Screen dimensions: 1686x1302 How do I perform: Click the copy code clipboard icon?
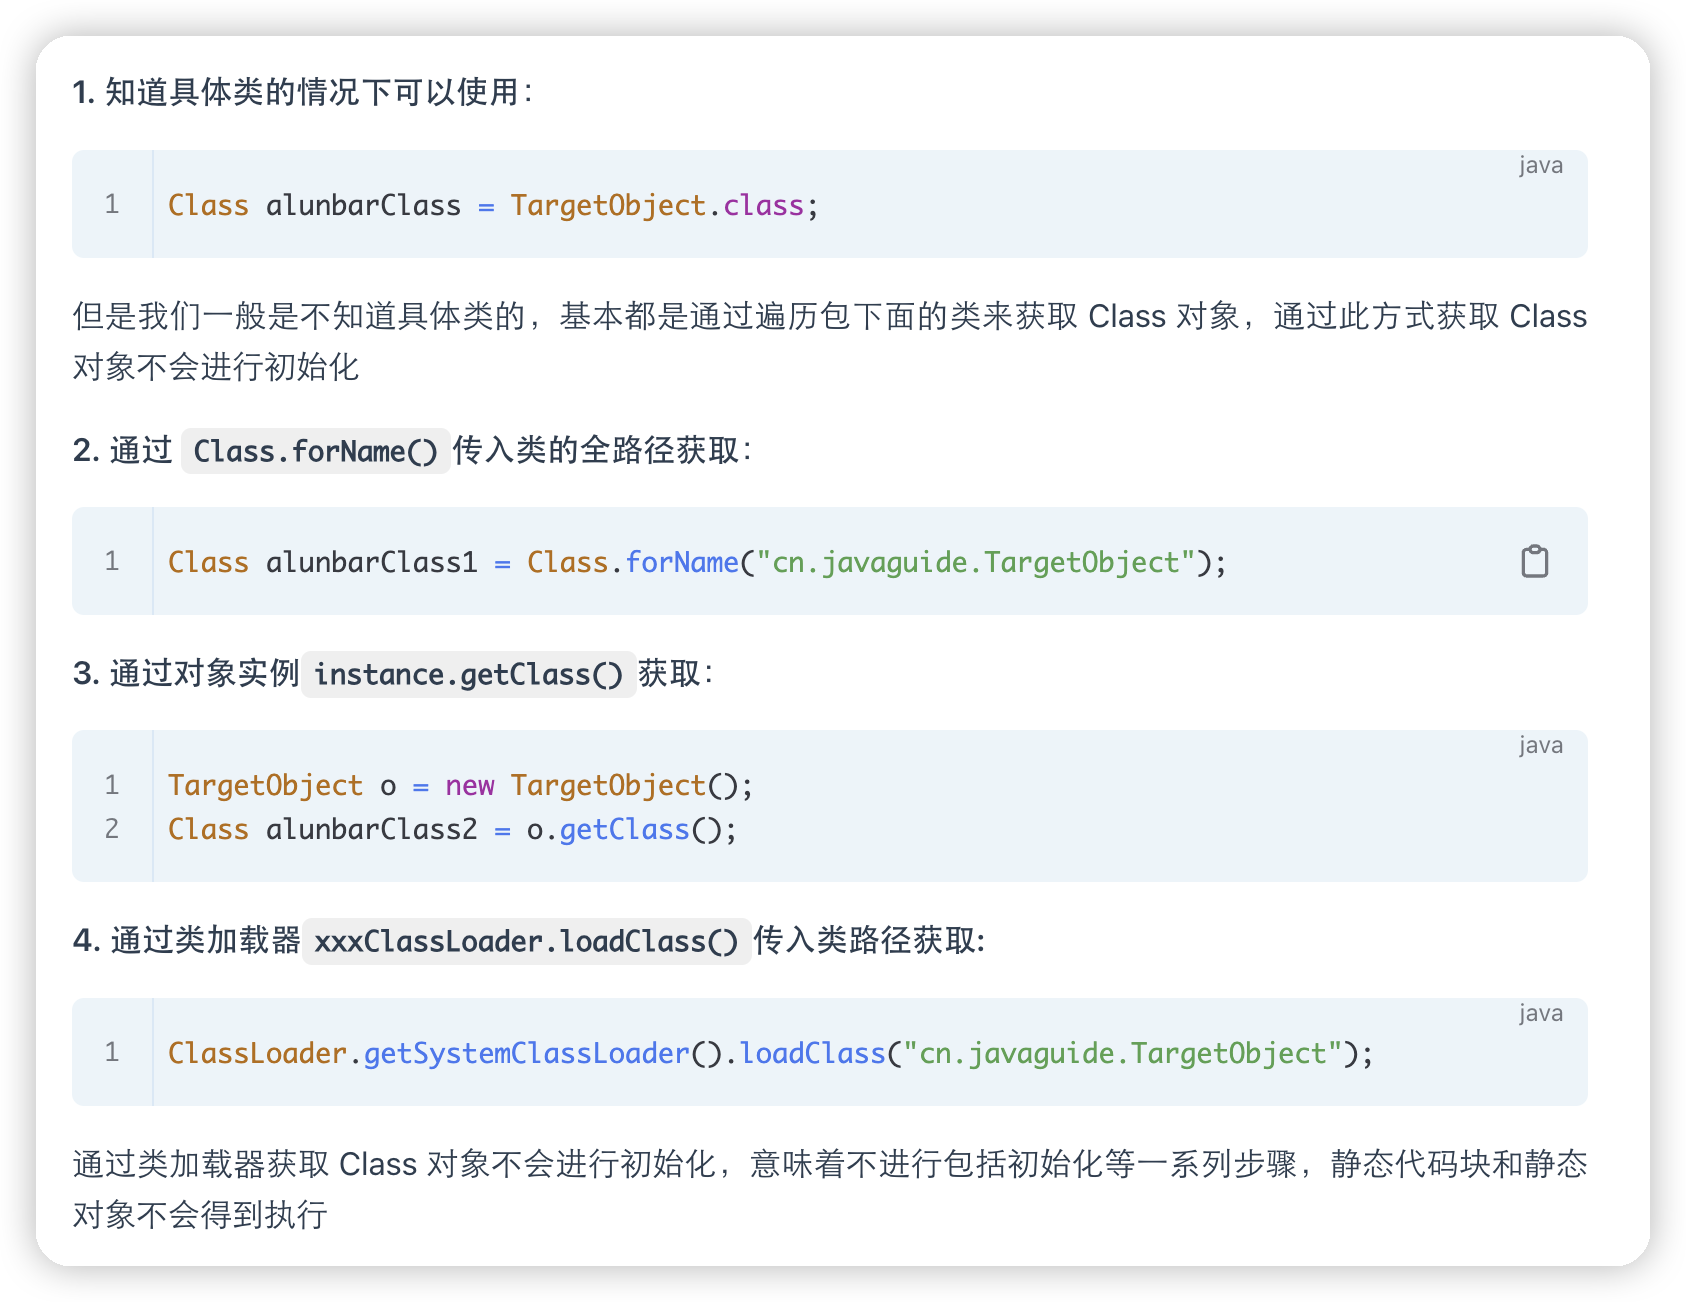(x=1534, y=562)
